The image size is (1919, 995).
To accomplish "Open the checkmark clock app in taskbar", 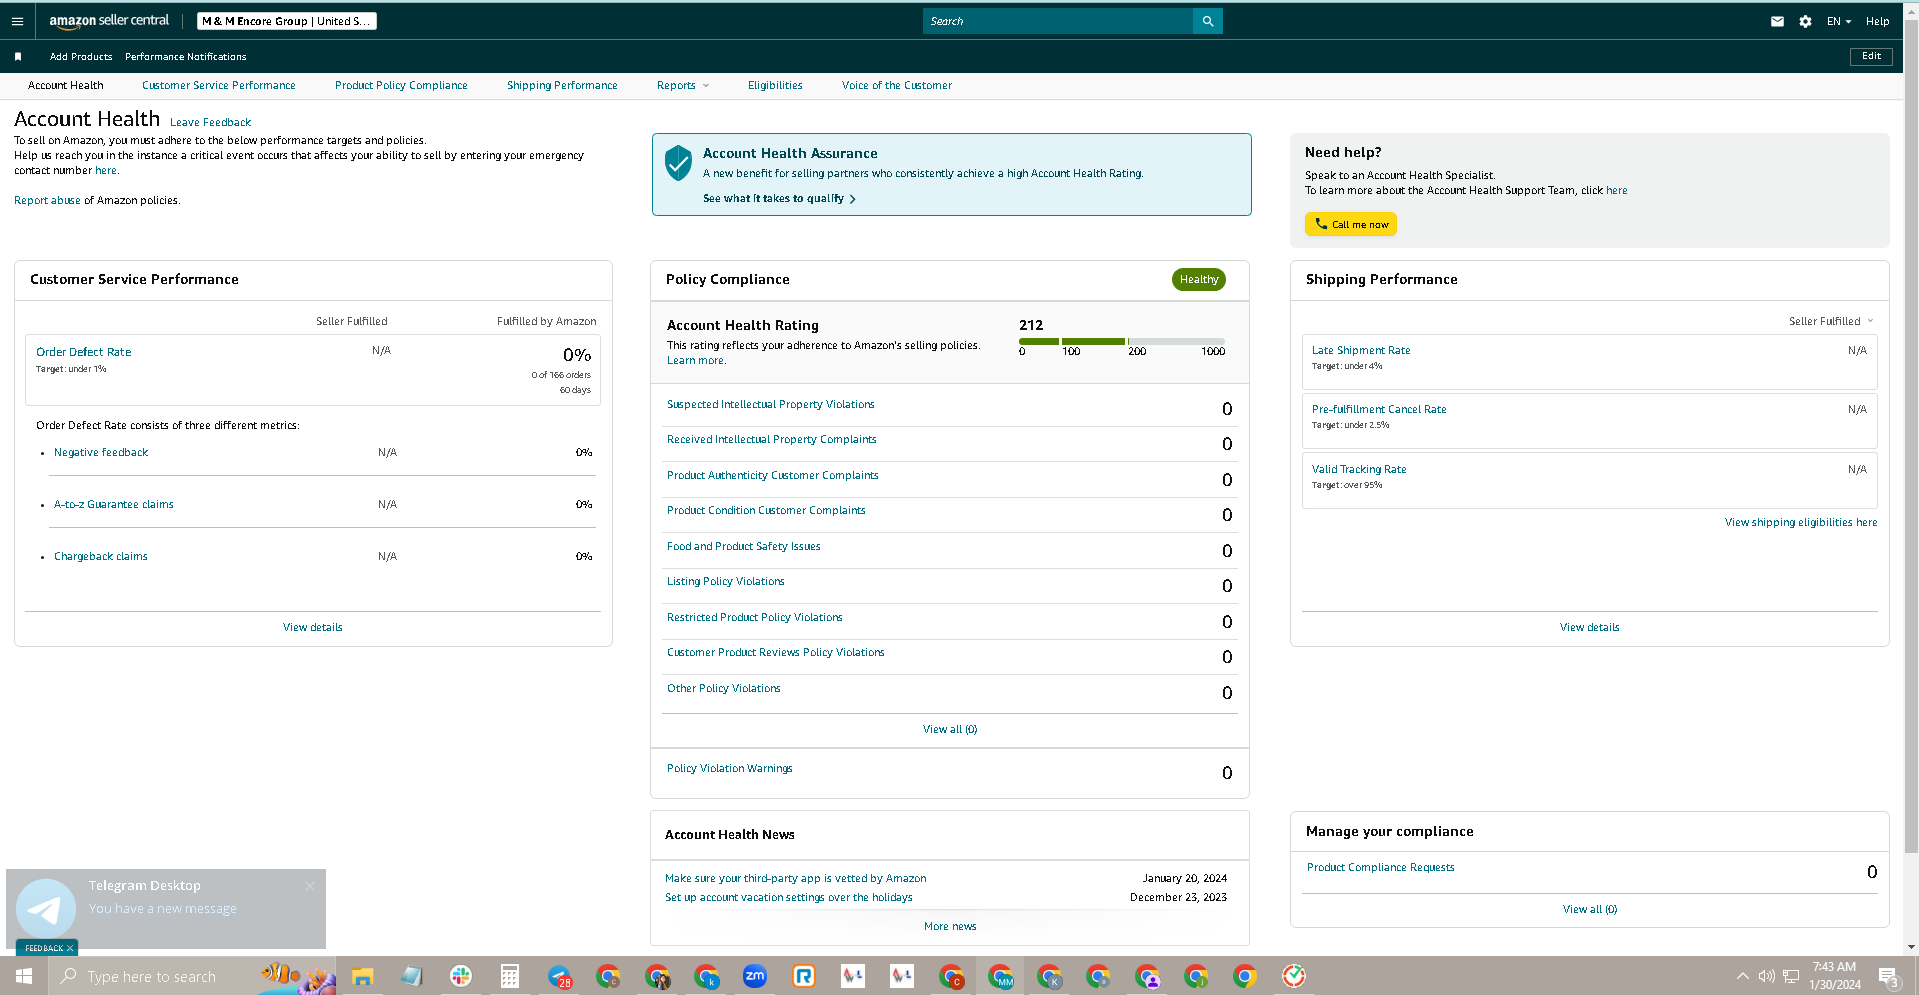I will click(1294, 976).
